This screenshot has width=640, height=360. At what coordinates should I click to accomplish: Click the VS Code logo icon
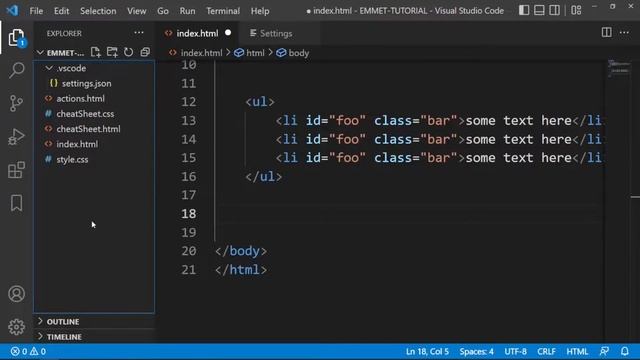12,10
